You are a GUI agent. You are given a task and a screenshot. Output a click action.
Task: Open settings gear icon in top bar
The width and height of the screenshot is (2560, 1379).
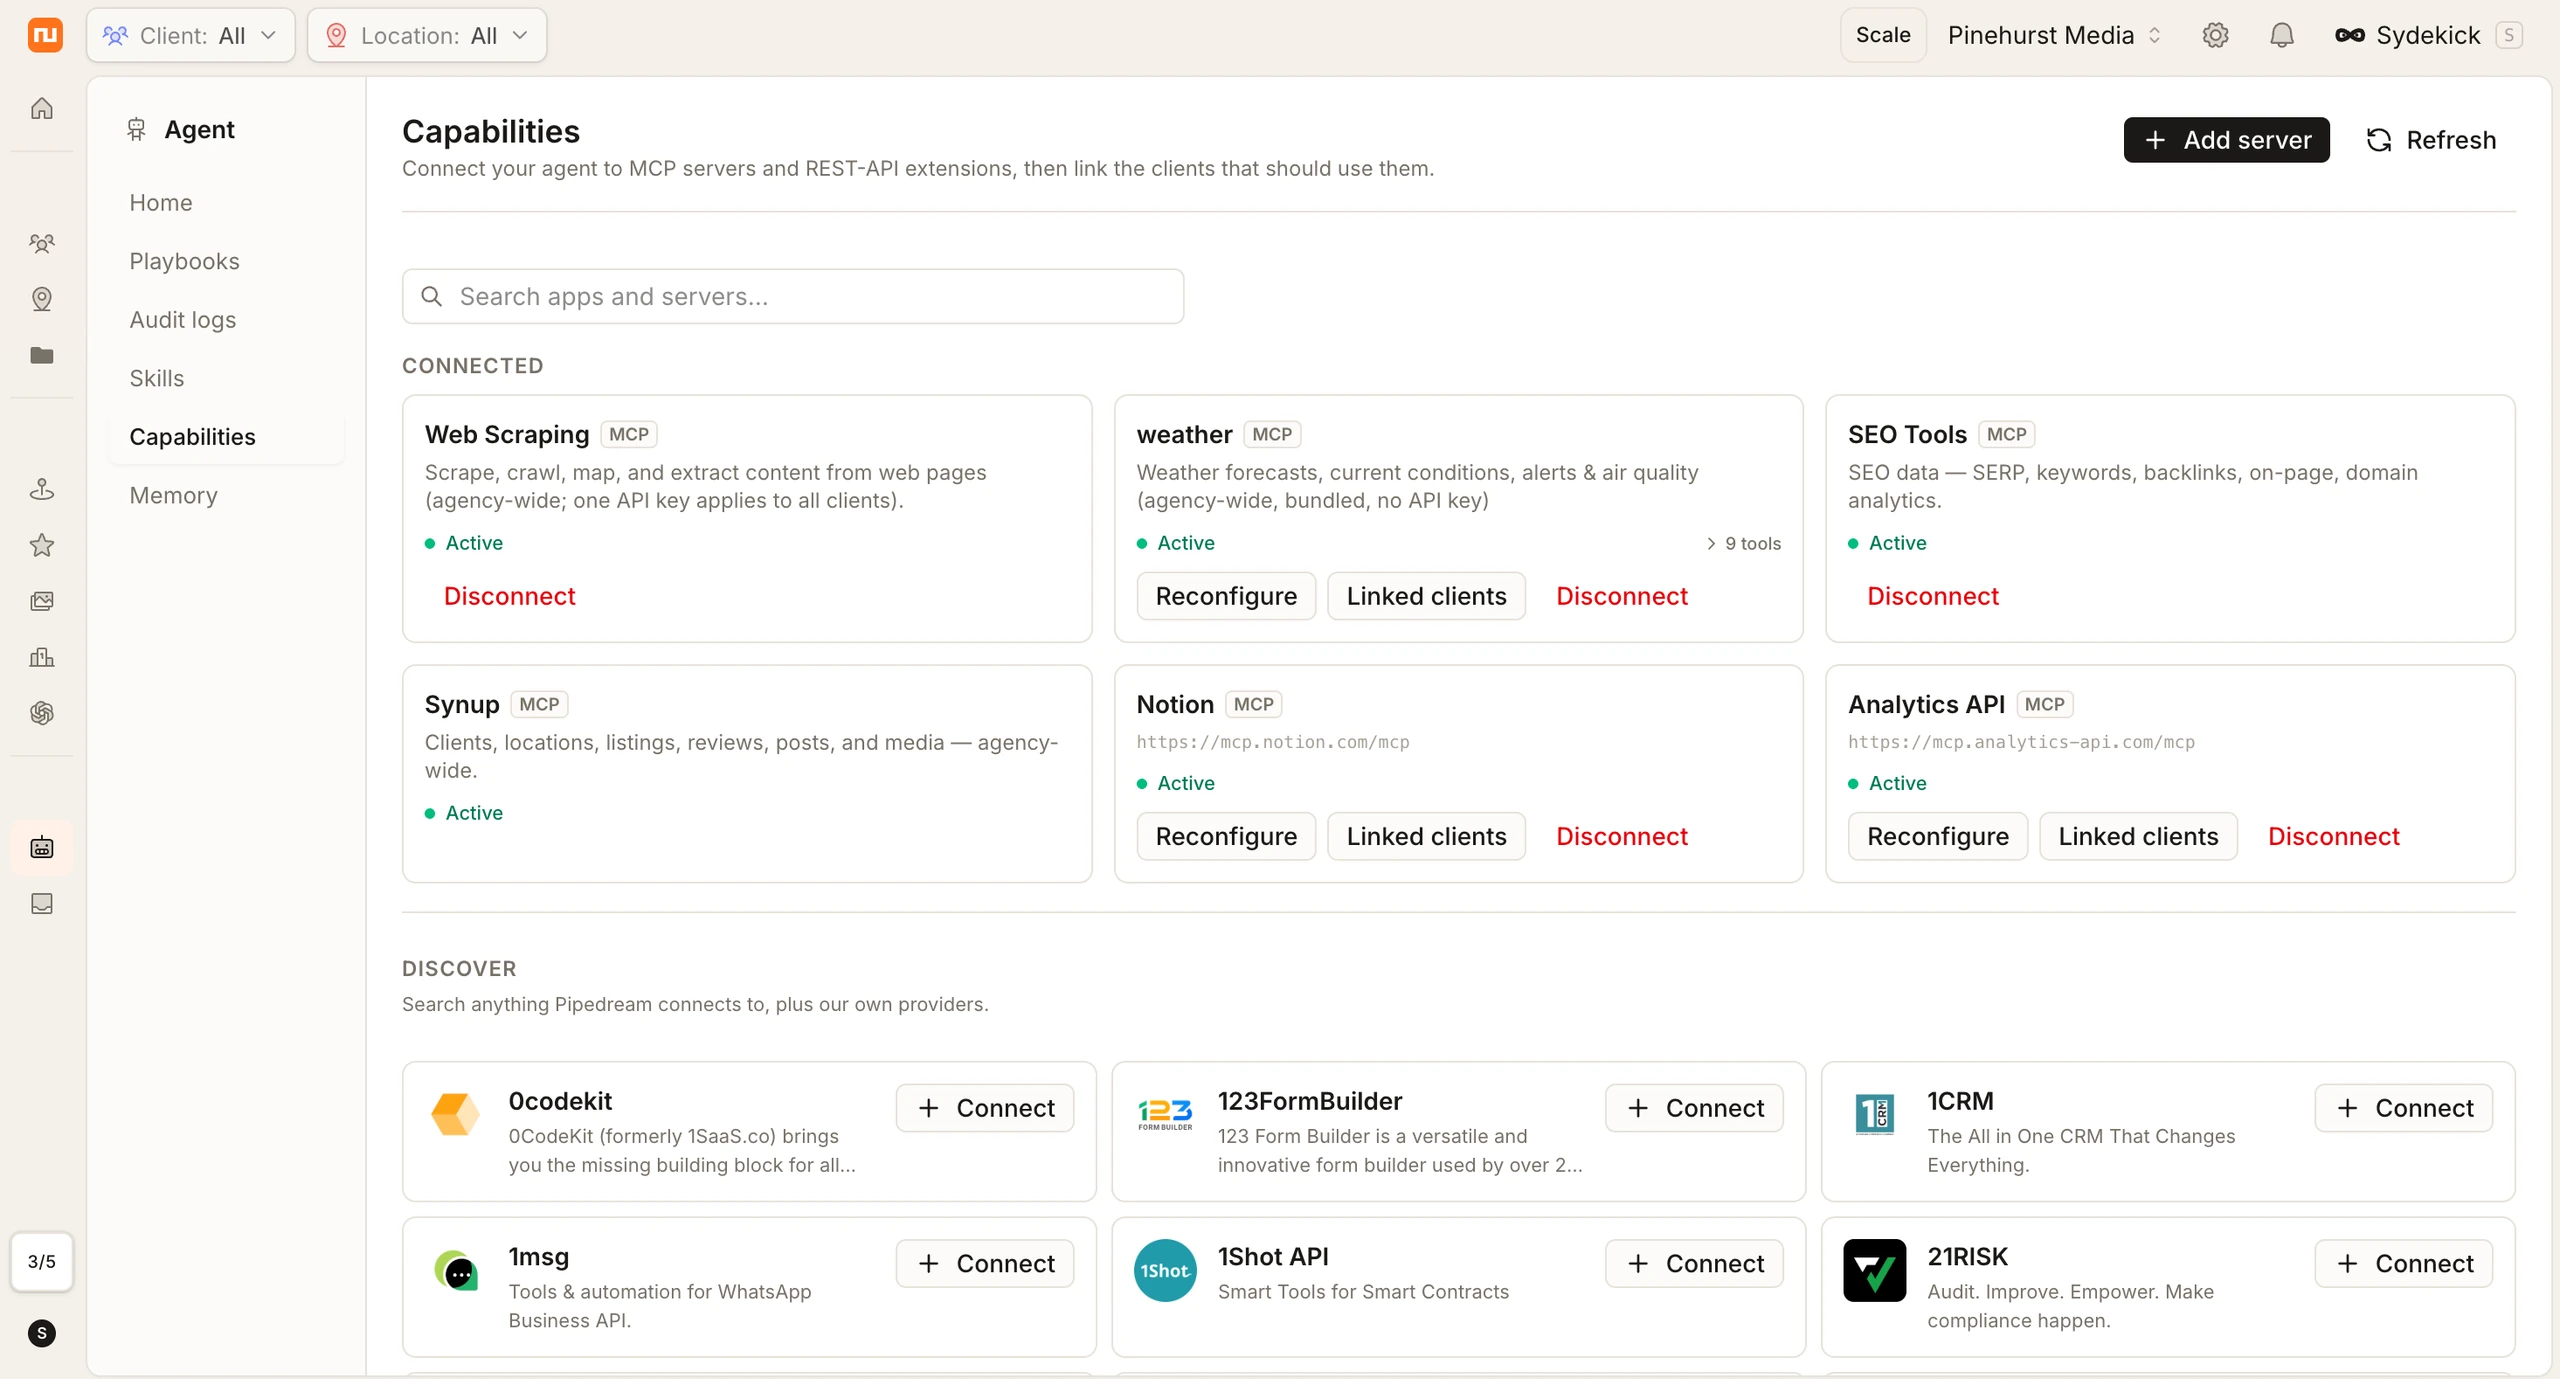pos(2216,35)
